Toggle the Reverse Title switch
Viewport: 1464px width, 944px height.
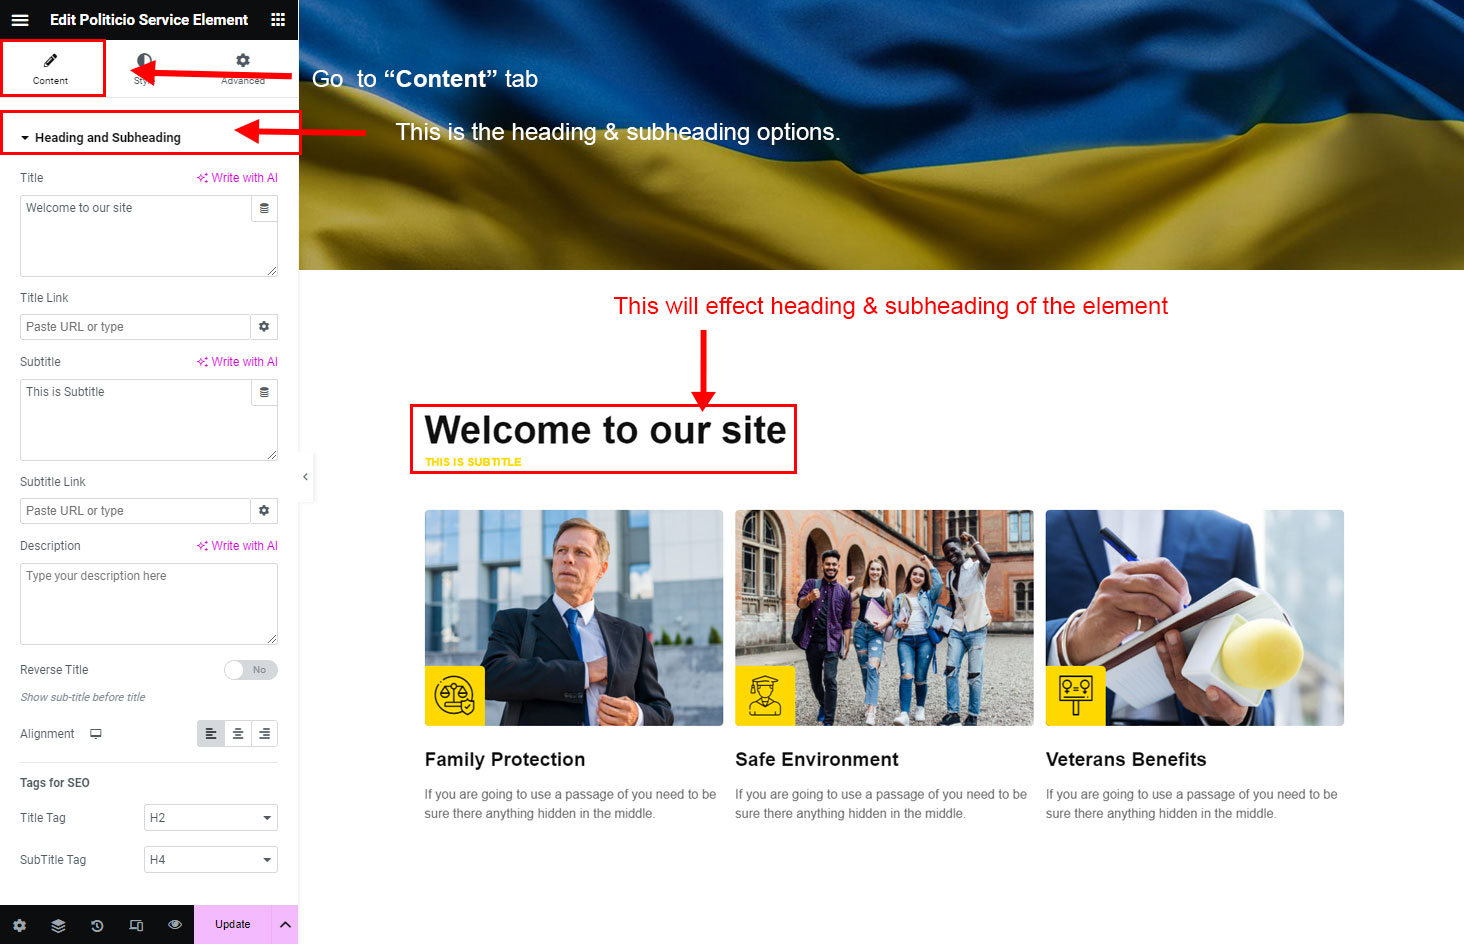point(251,670)
